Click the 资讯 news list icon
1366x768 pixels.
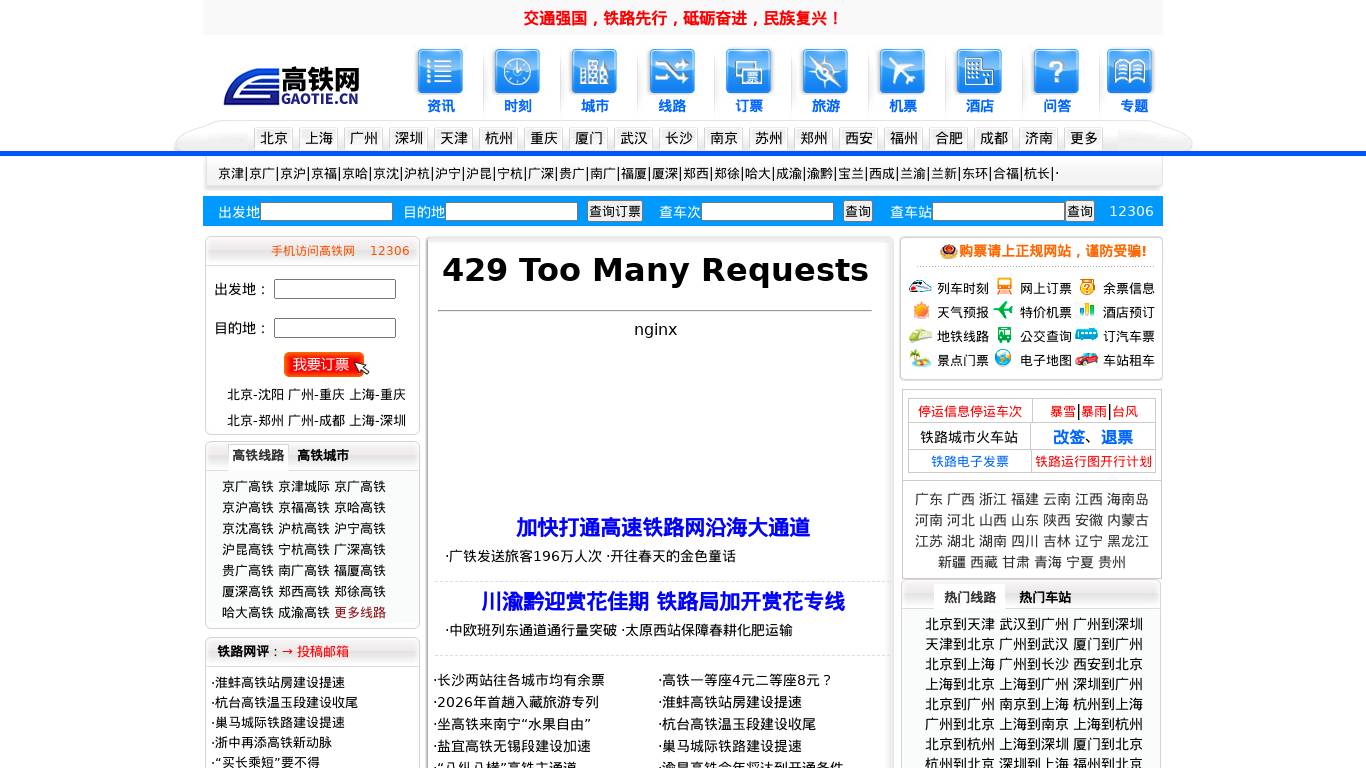click(x=440, y=72)
